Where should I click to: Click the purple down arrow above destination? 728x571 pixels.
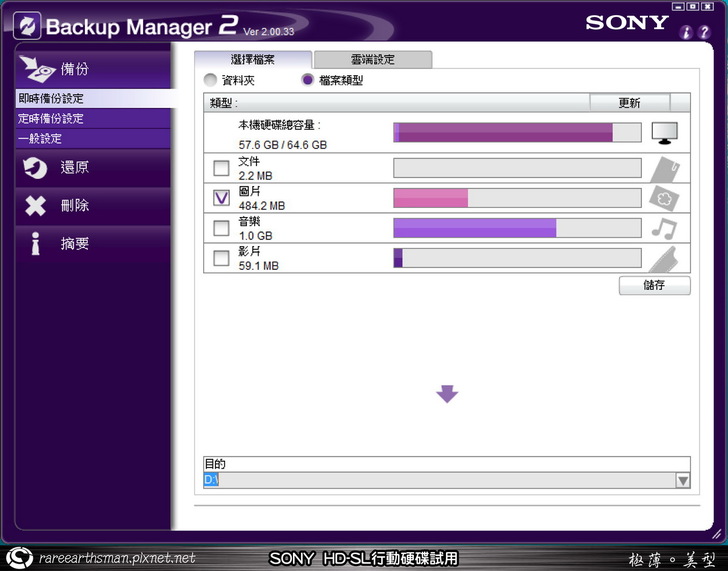tap(447, 394)
